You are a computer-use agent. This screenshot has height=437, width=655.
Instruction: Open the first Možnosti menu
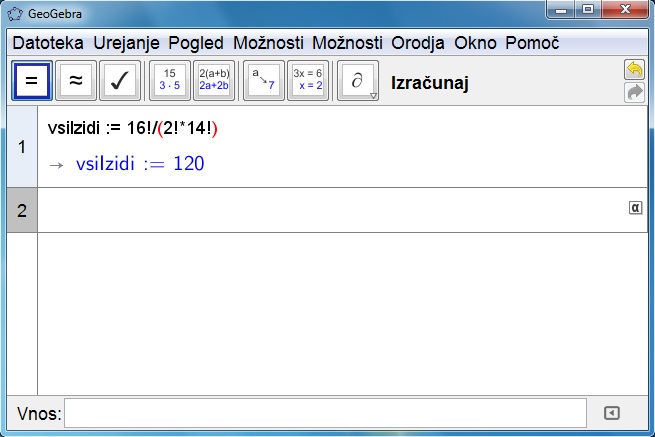pos(268,43)
